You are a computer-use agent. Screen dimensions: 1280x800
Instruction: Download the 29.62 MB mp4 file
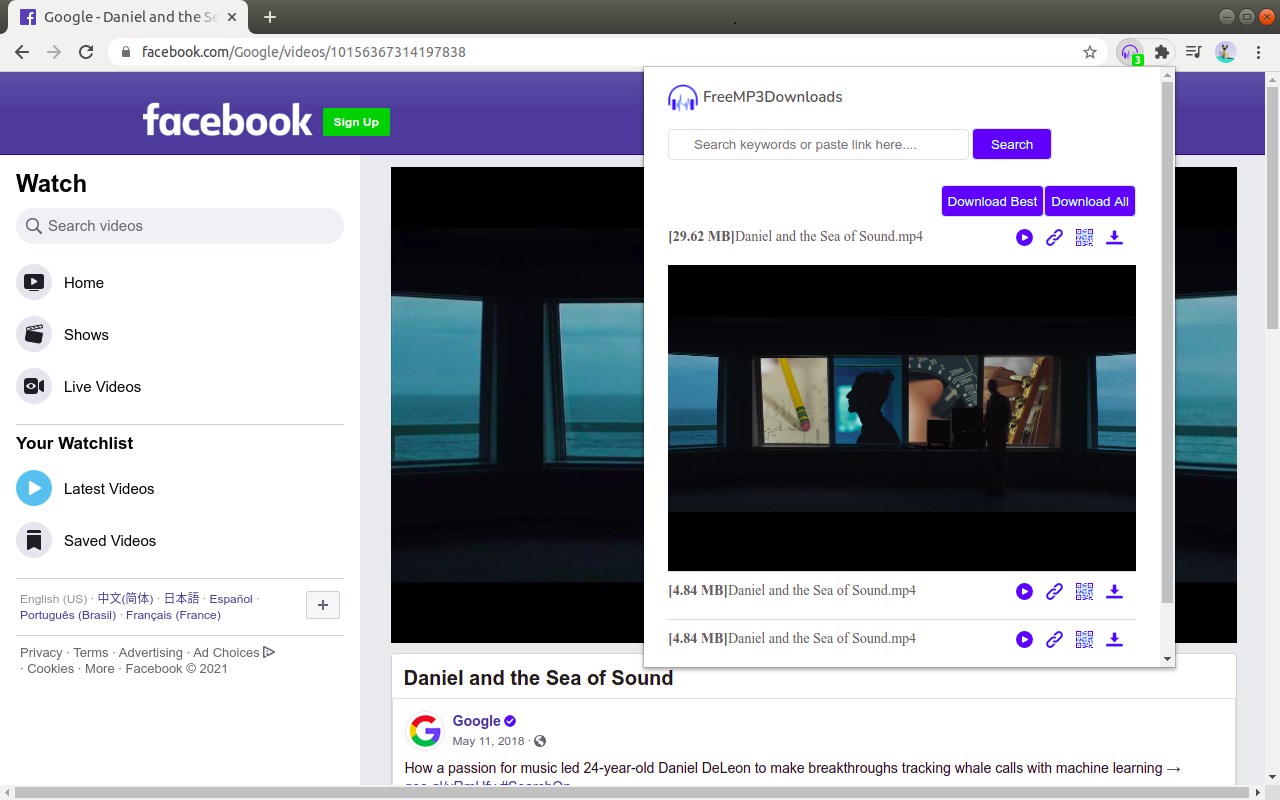coord(1114,238)
